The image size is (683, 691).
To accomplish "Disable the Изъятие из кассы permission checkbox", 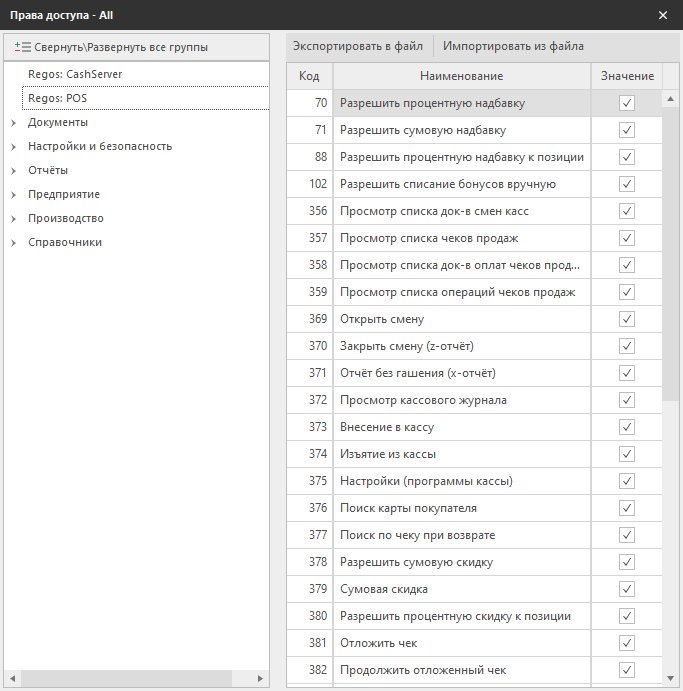I will 627,454.
